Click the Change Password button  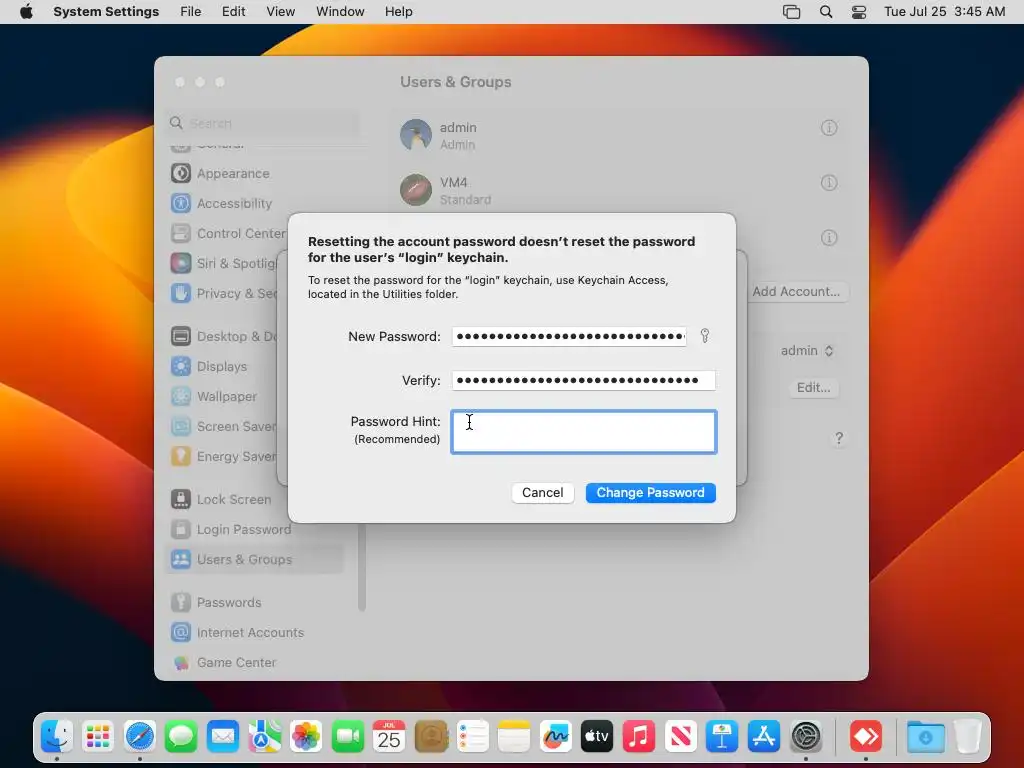[650, 492]
